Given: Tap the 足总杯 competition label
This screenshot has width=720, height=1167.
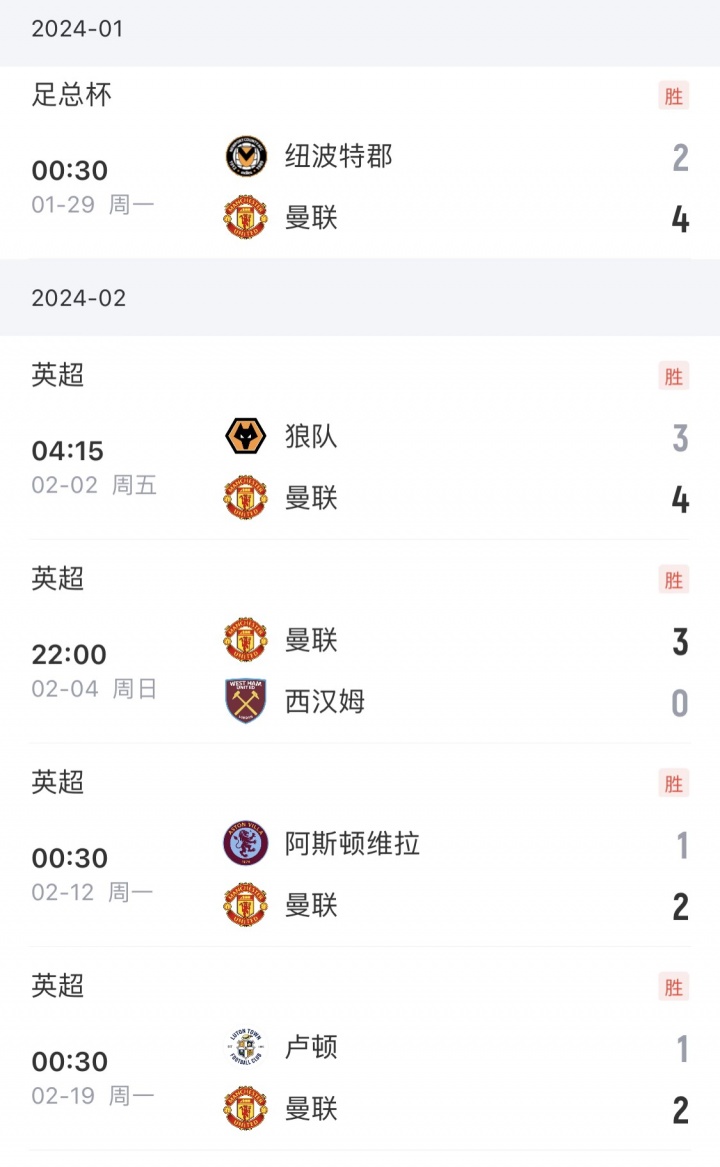Looking at the screenshot, I should click(72, 95).
